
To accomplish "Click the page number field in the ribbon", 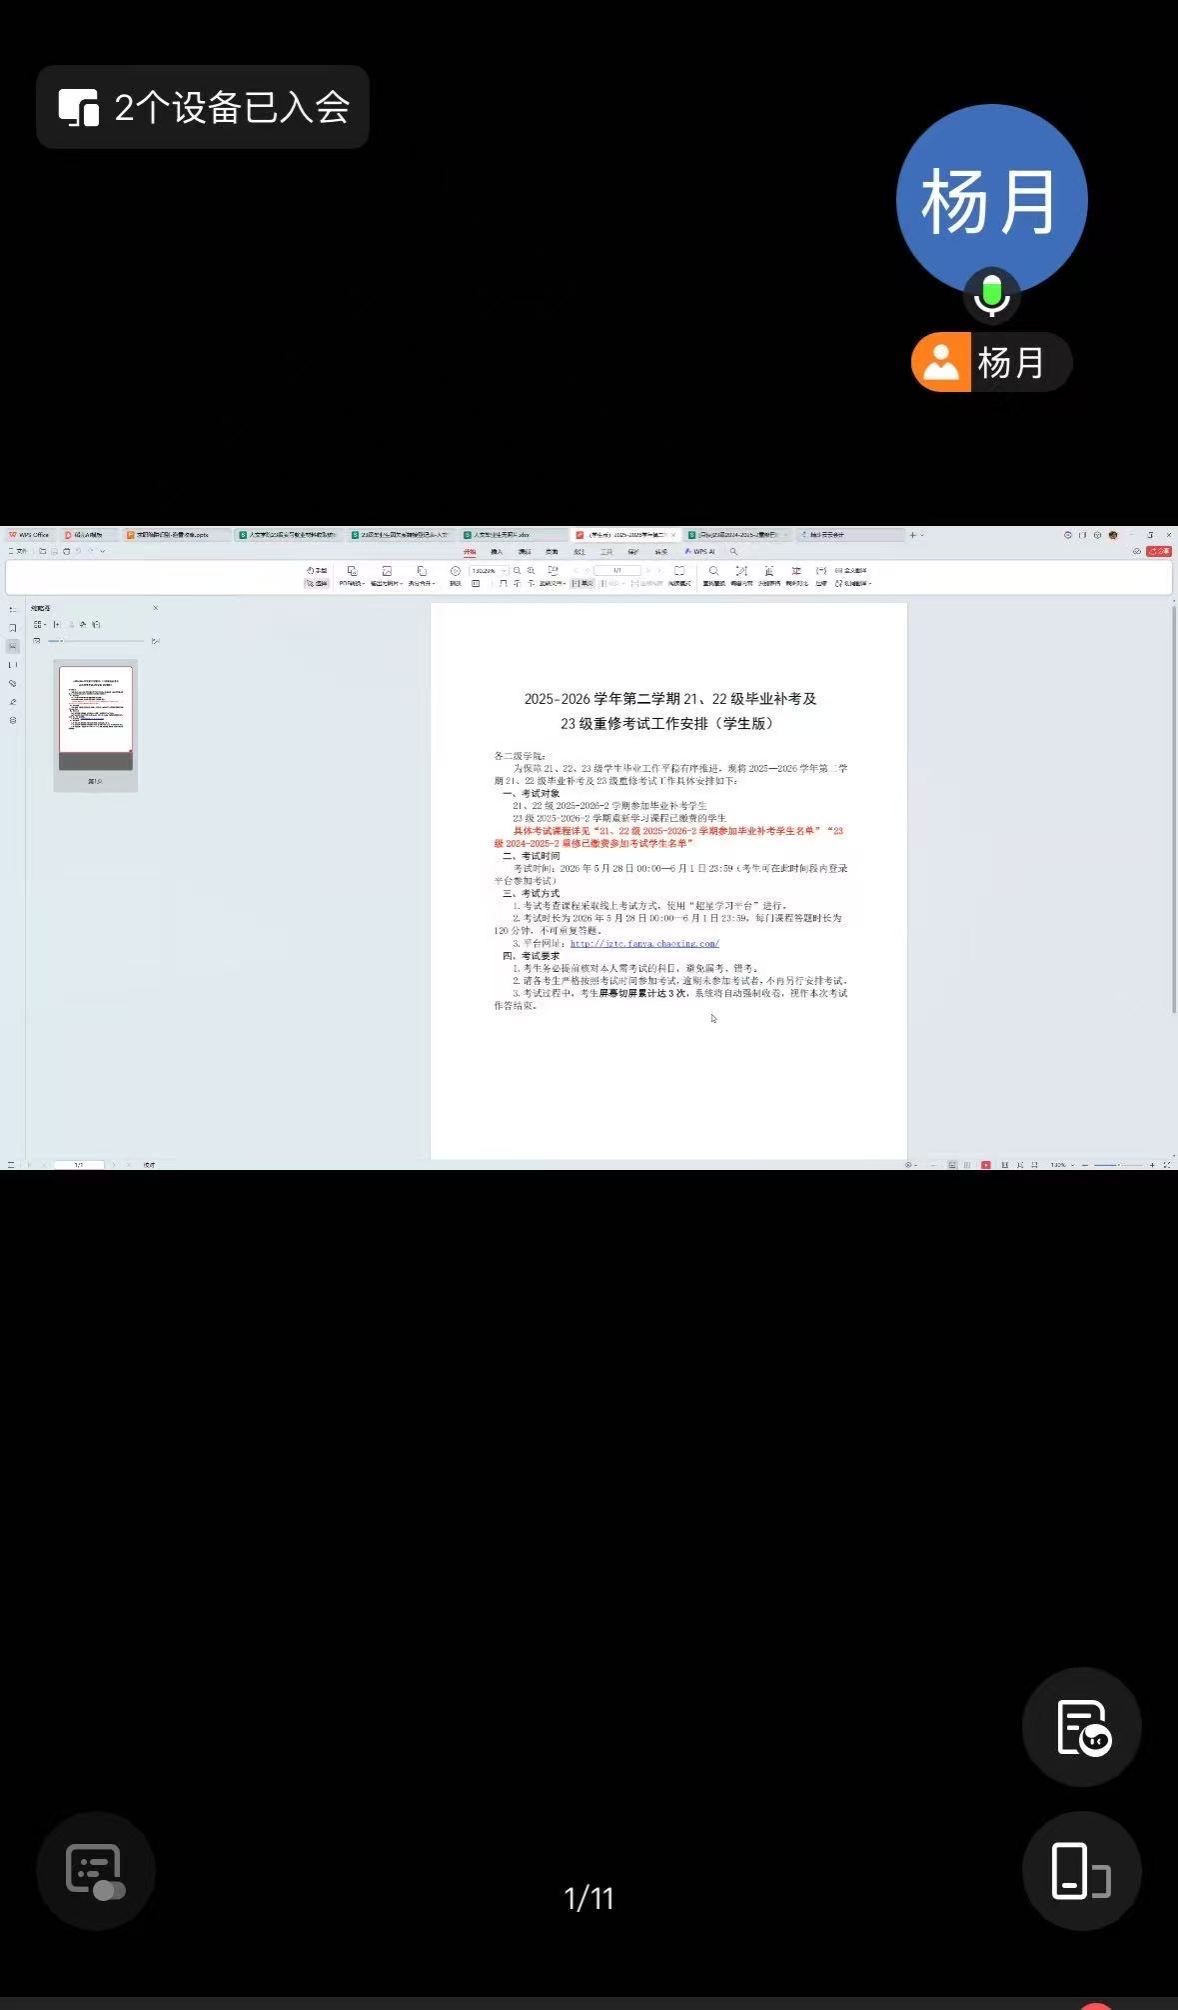I will coord(617,570).
